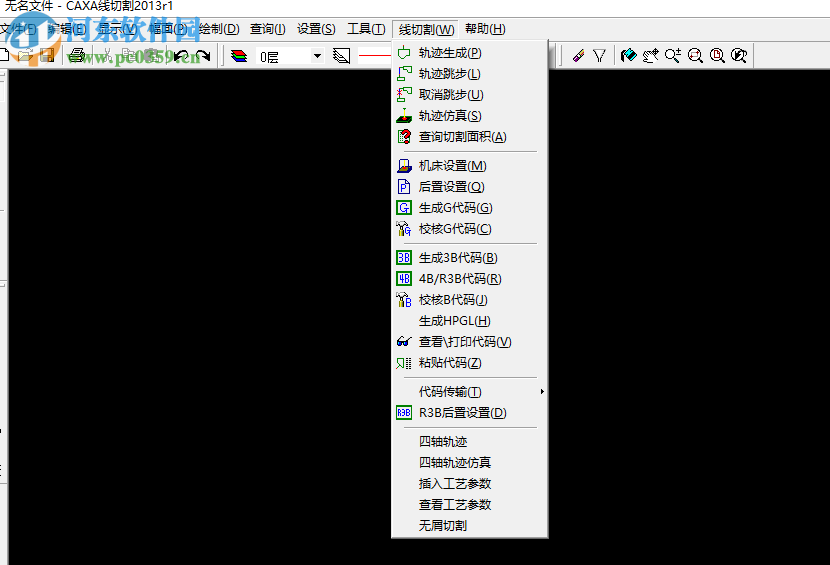
Task: Open the layer control stacked-layers icon
Action: click(x=239, y=56)
